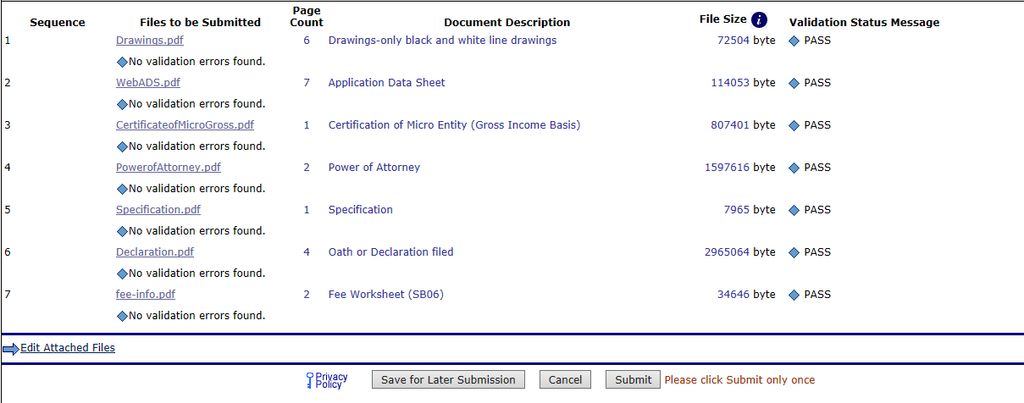Image resolution: width=1024 pixels, height=403 pixels.
Task: Click the 'Oath or Declaration filed' description
Action: pos(391,252)
